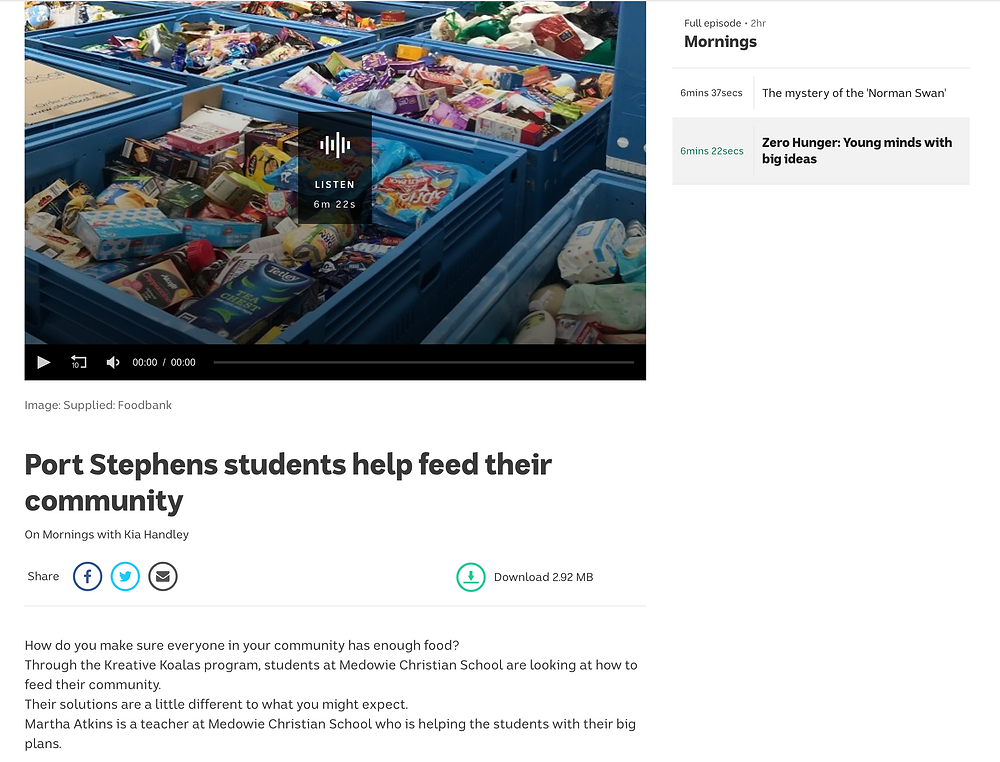Click the LISTEN waveform overlay icon
Image resolution: width=1000 pixels, height=762 pixels.
coord(335,145)
